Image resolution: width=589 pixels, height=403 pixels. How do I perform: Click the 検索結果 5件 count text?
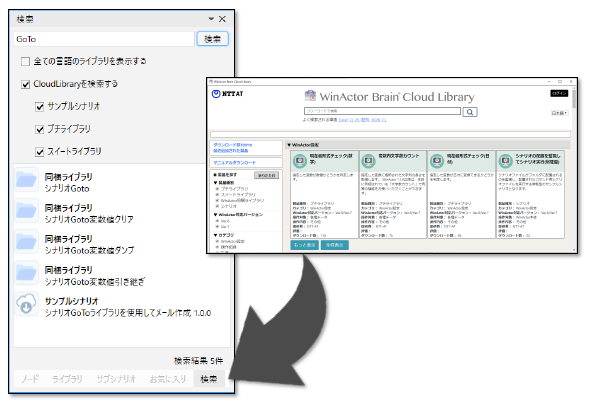click(198, 361)
